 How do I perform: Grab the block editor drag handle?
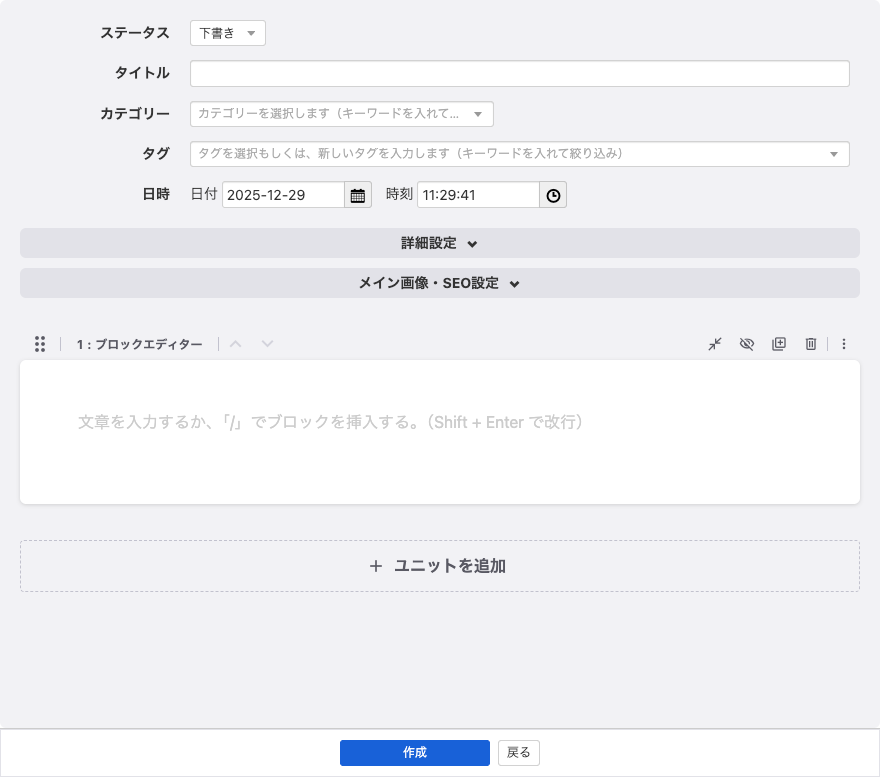(40, 344)
